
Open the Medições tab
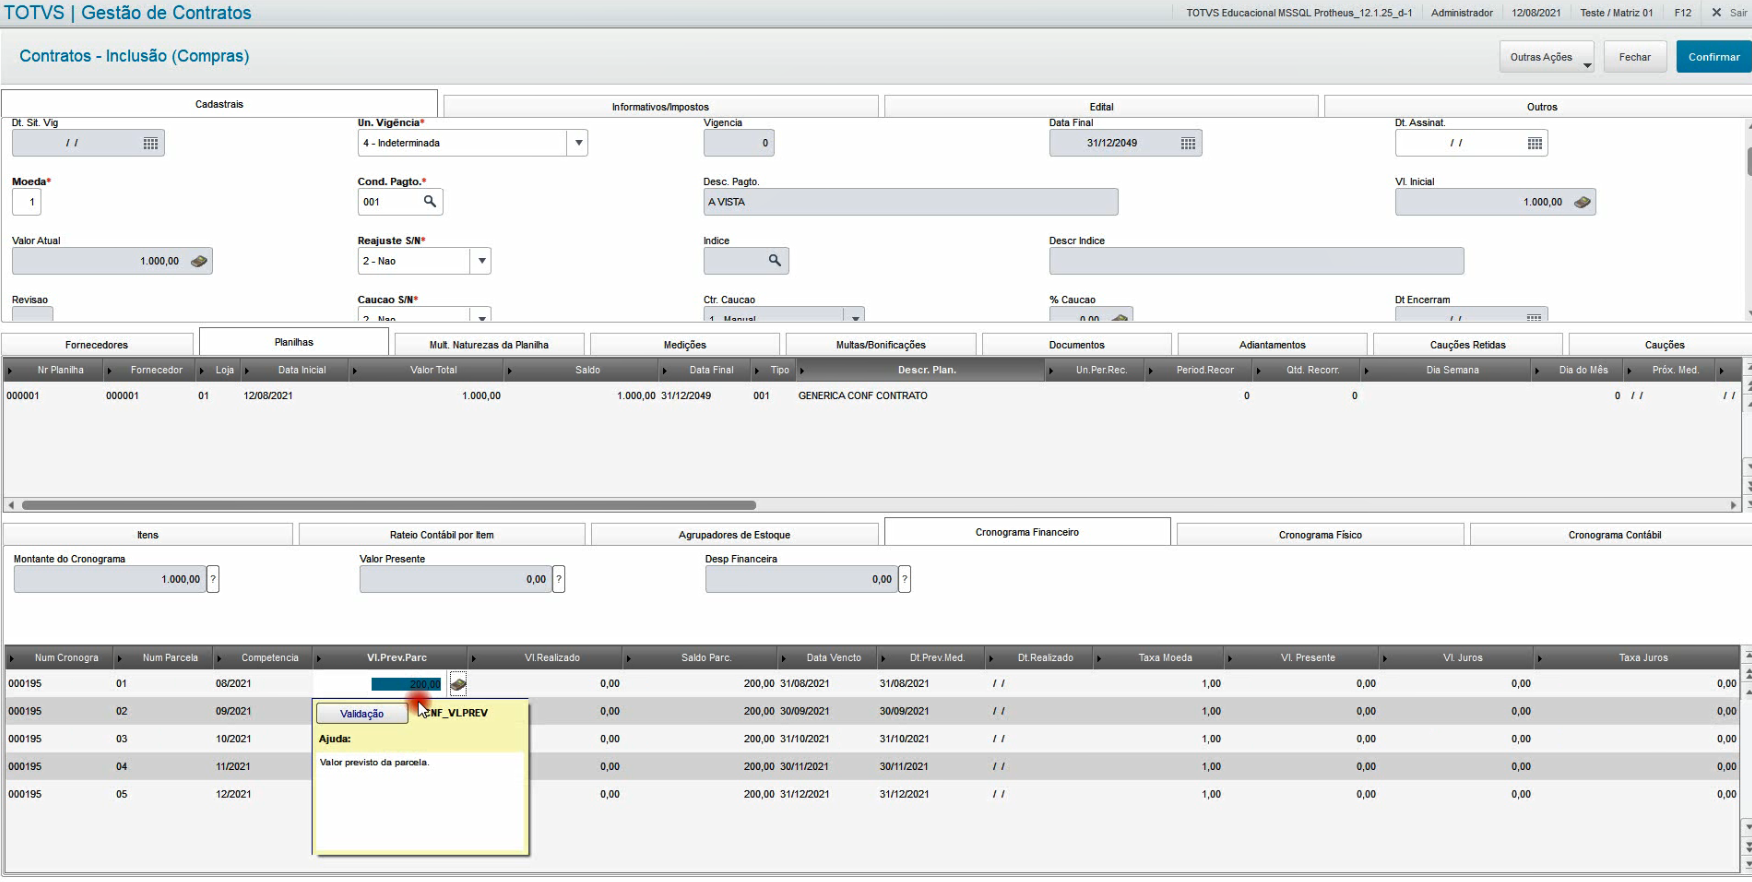point(685,345)
